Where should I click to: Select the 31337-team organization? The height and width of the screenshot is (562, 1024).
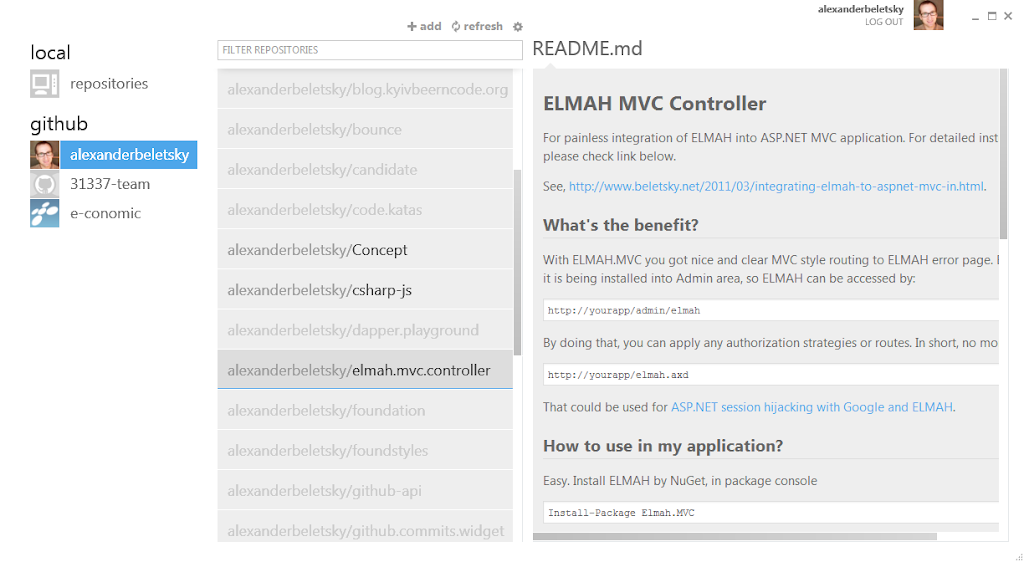click(x=110, y=184)
